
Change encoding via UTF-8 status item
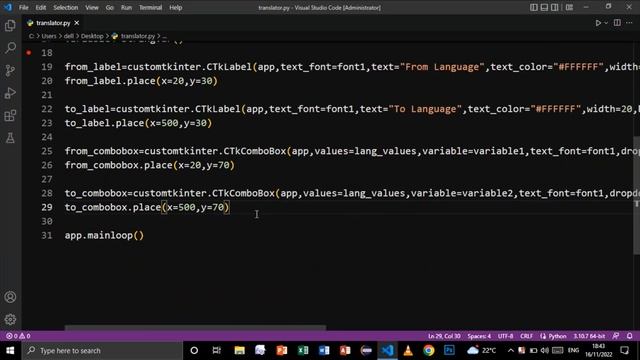[505, 336]
